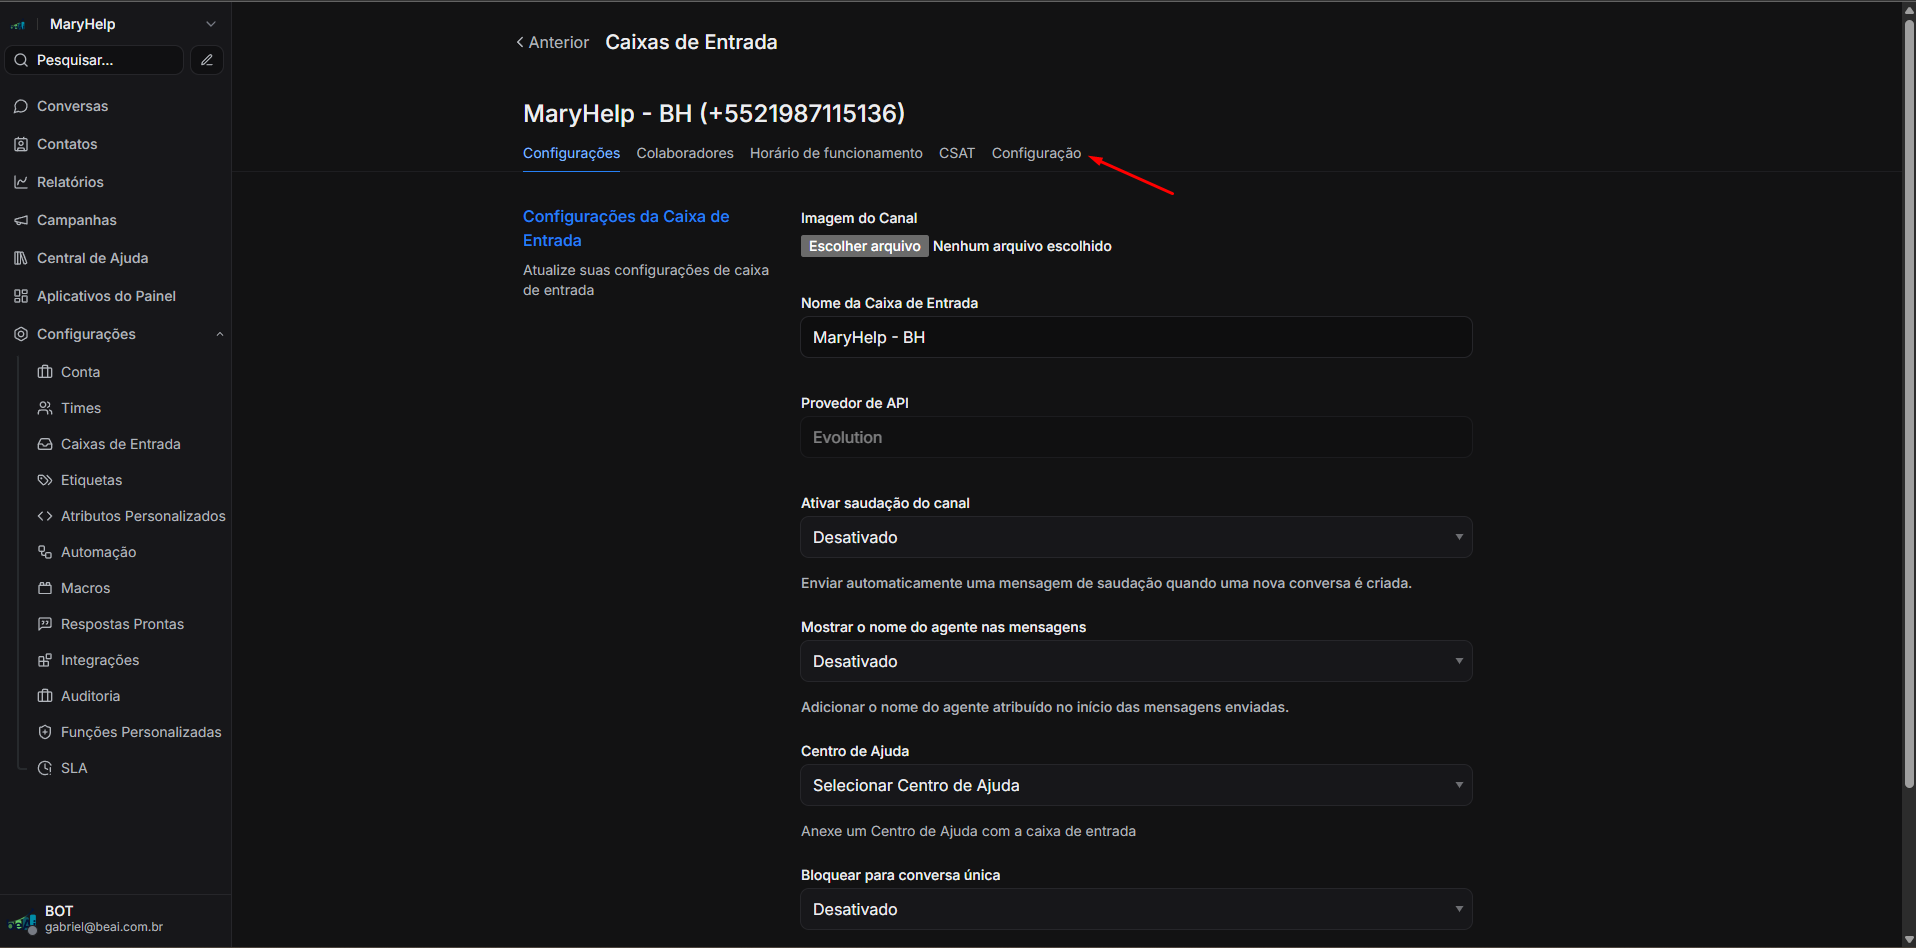Click the Automação icon in sidebar
Image resolution: width=1916 pixels, height=948 pixels.
pyautogui.click(x=45, y=552)
